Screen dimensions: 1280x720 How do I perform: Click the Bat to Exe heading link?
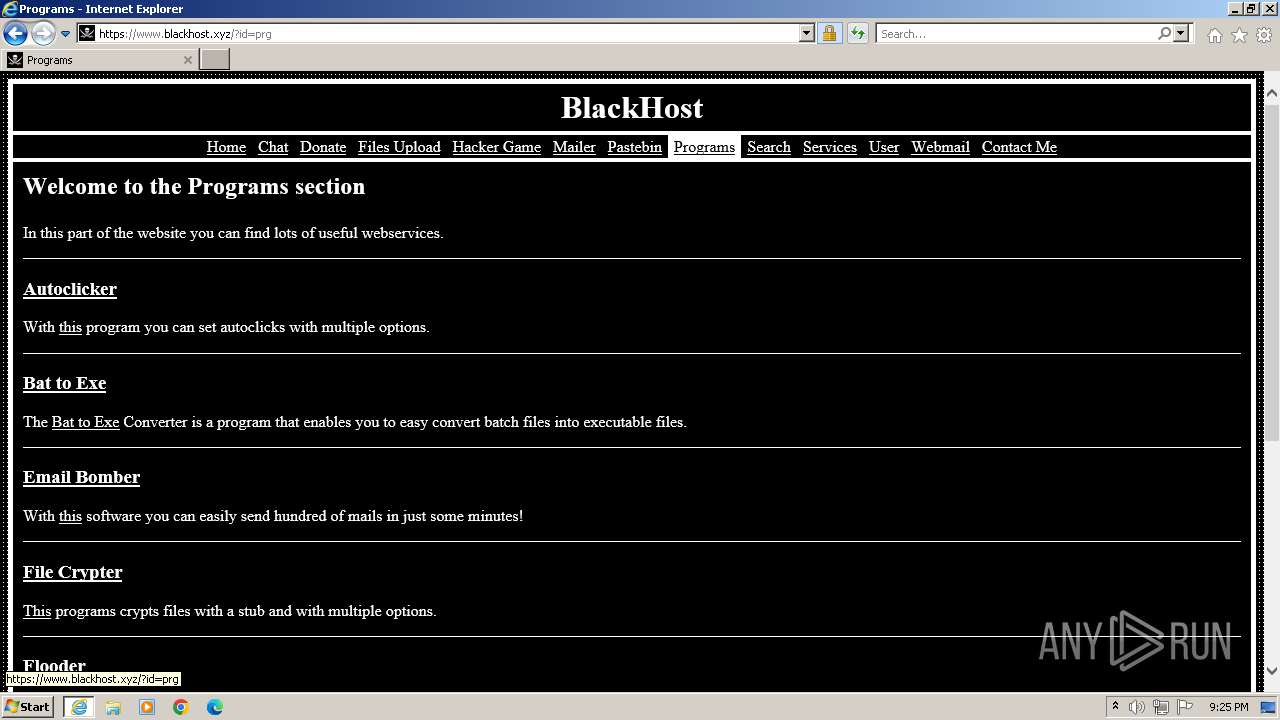(64, 383)
